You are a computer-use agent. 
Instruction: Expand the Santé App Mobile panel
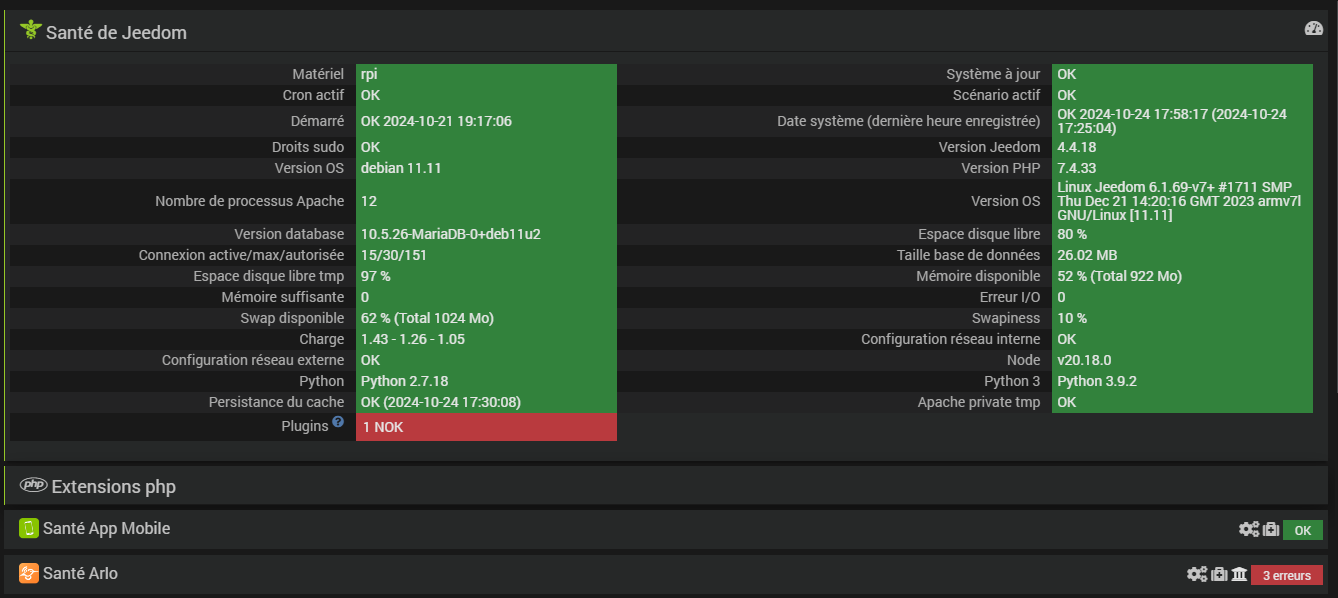point(107,528)
